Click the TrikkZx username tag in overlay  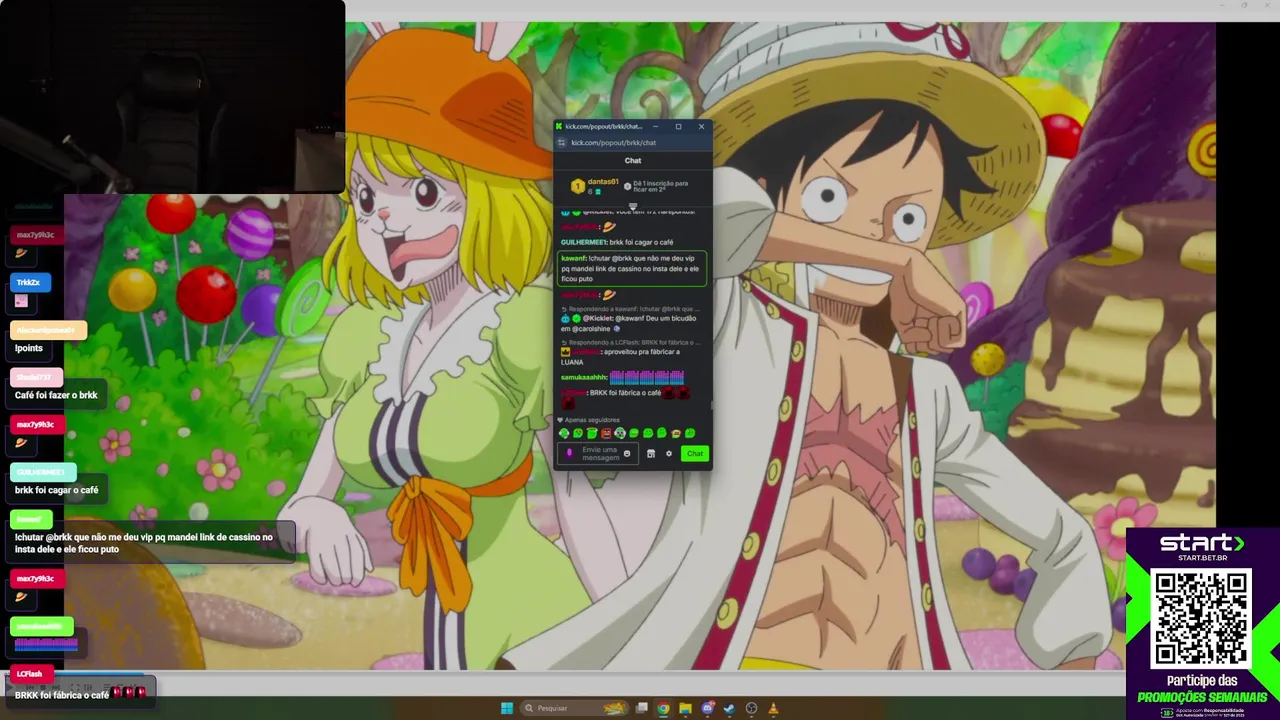29,282
